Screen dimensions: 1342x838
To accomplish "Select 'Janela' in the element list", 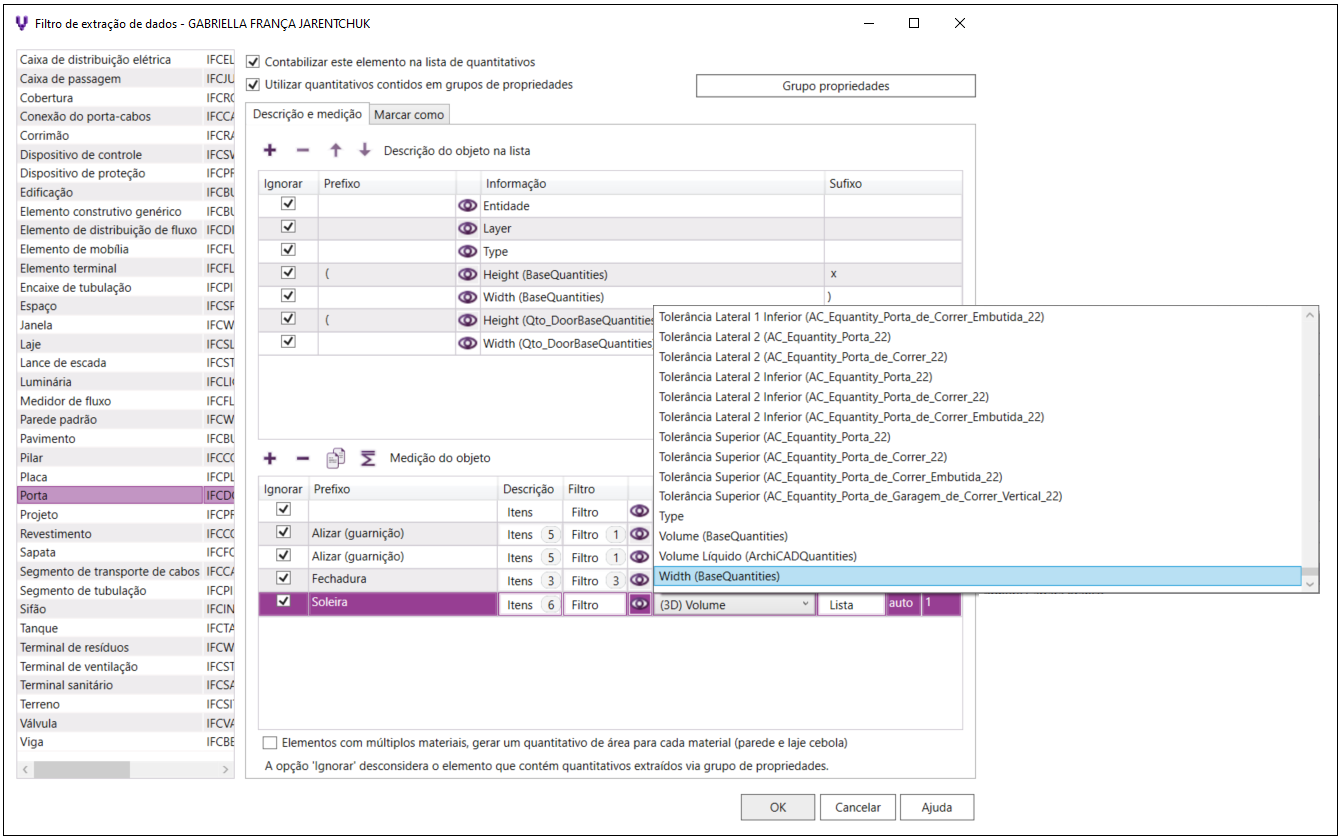I will (x=36, y=325).
